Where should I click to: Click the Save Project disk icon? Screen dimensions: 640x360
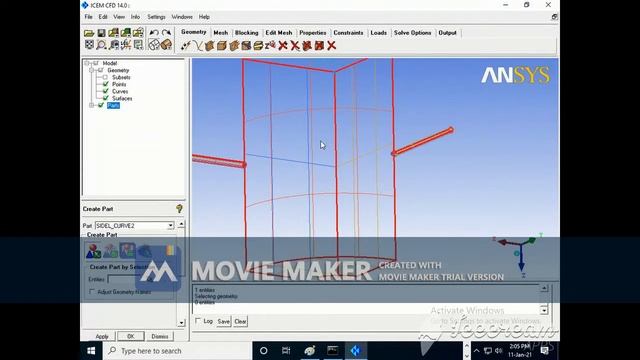click(101, 33)
